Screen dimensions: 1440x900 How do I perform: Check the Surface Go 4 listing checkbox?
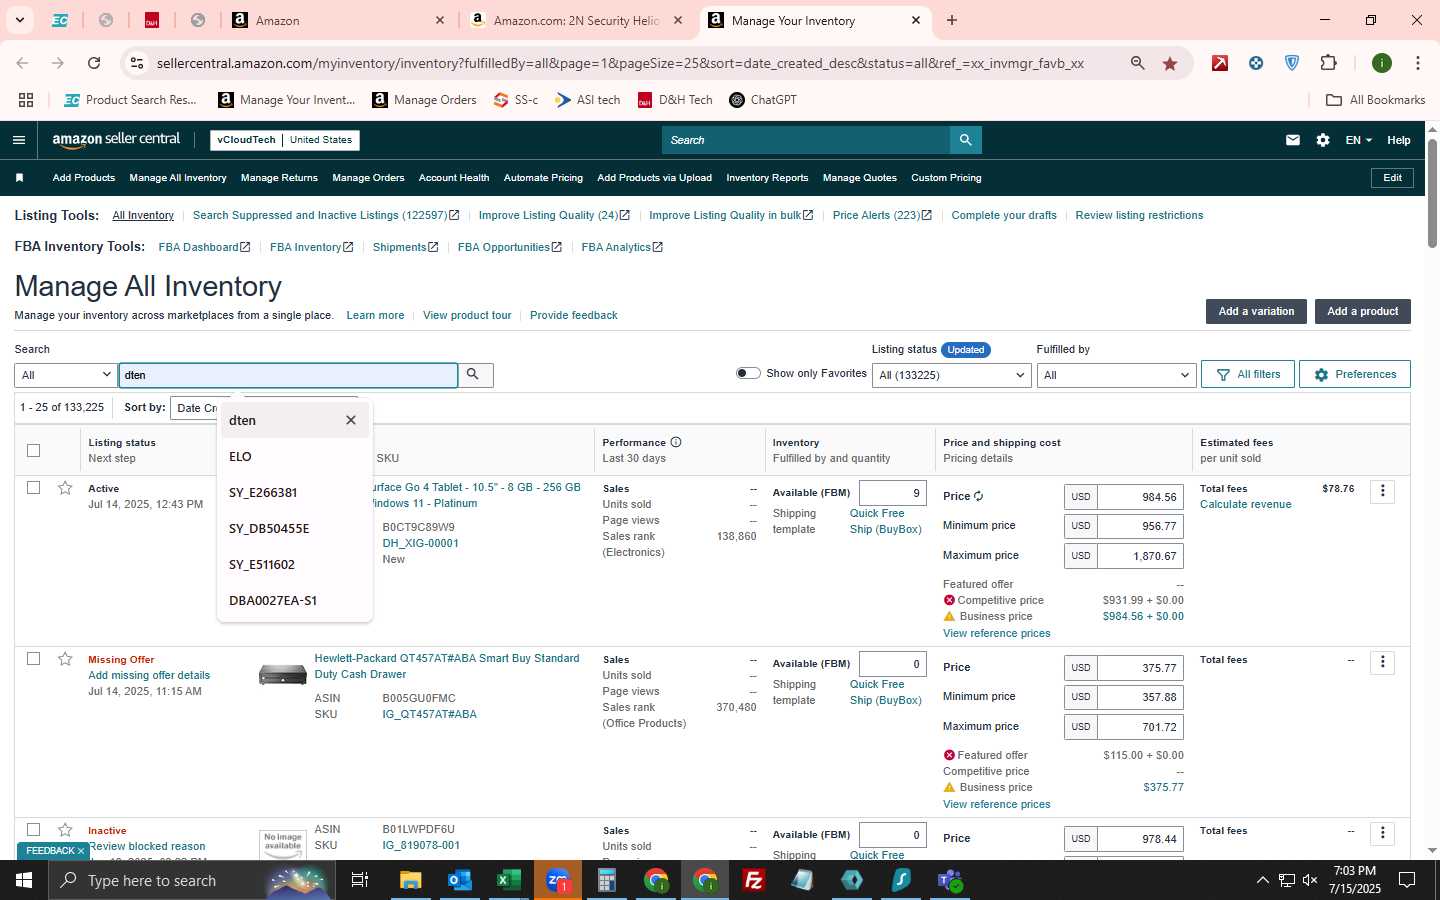pyautogui.click(x=34, y=488)
